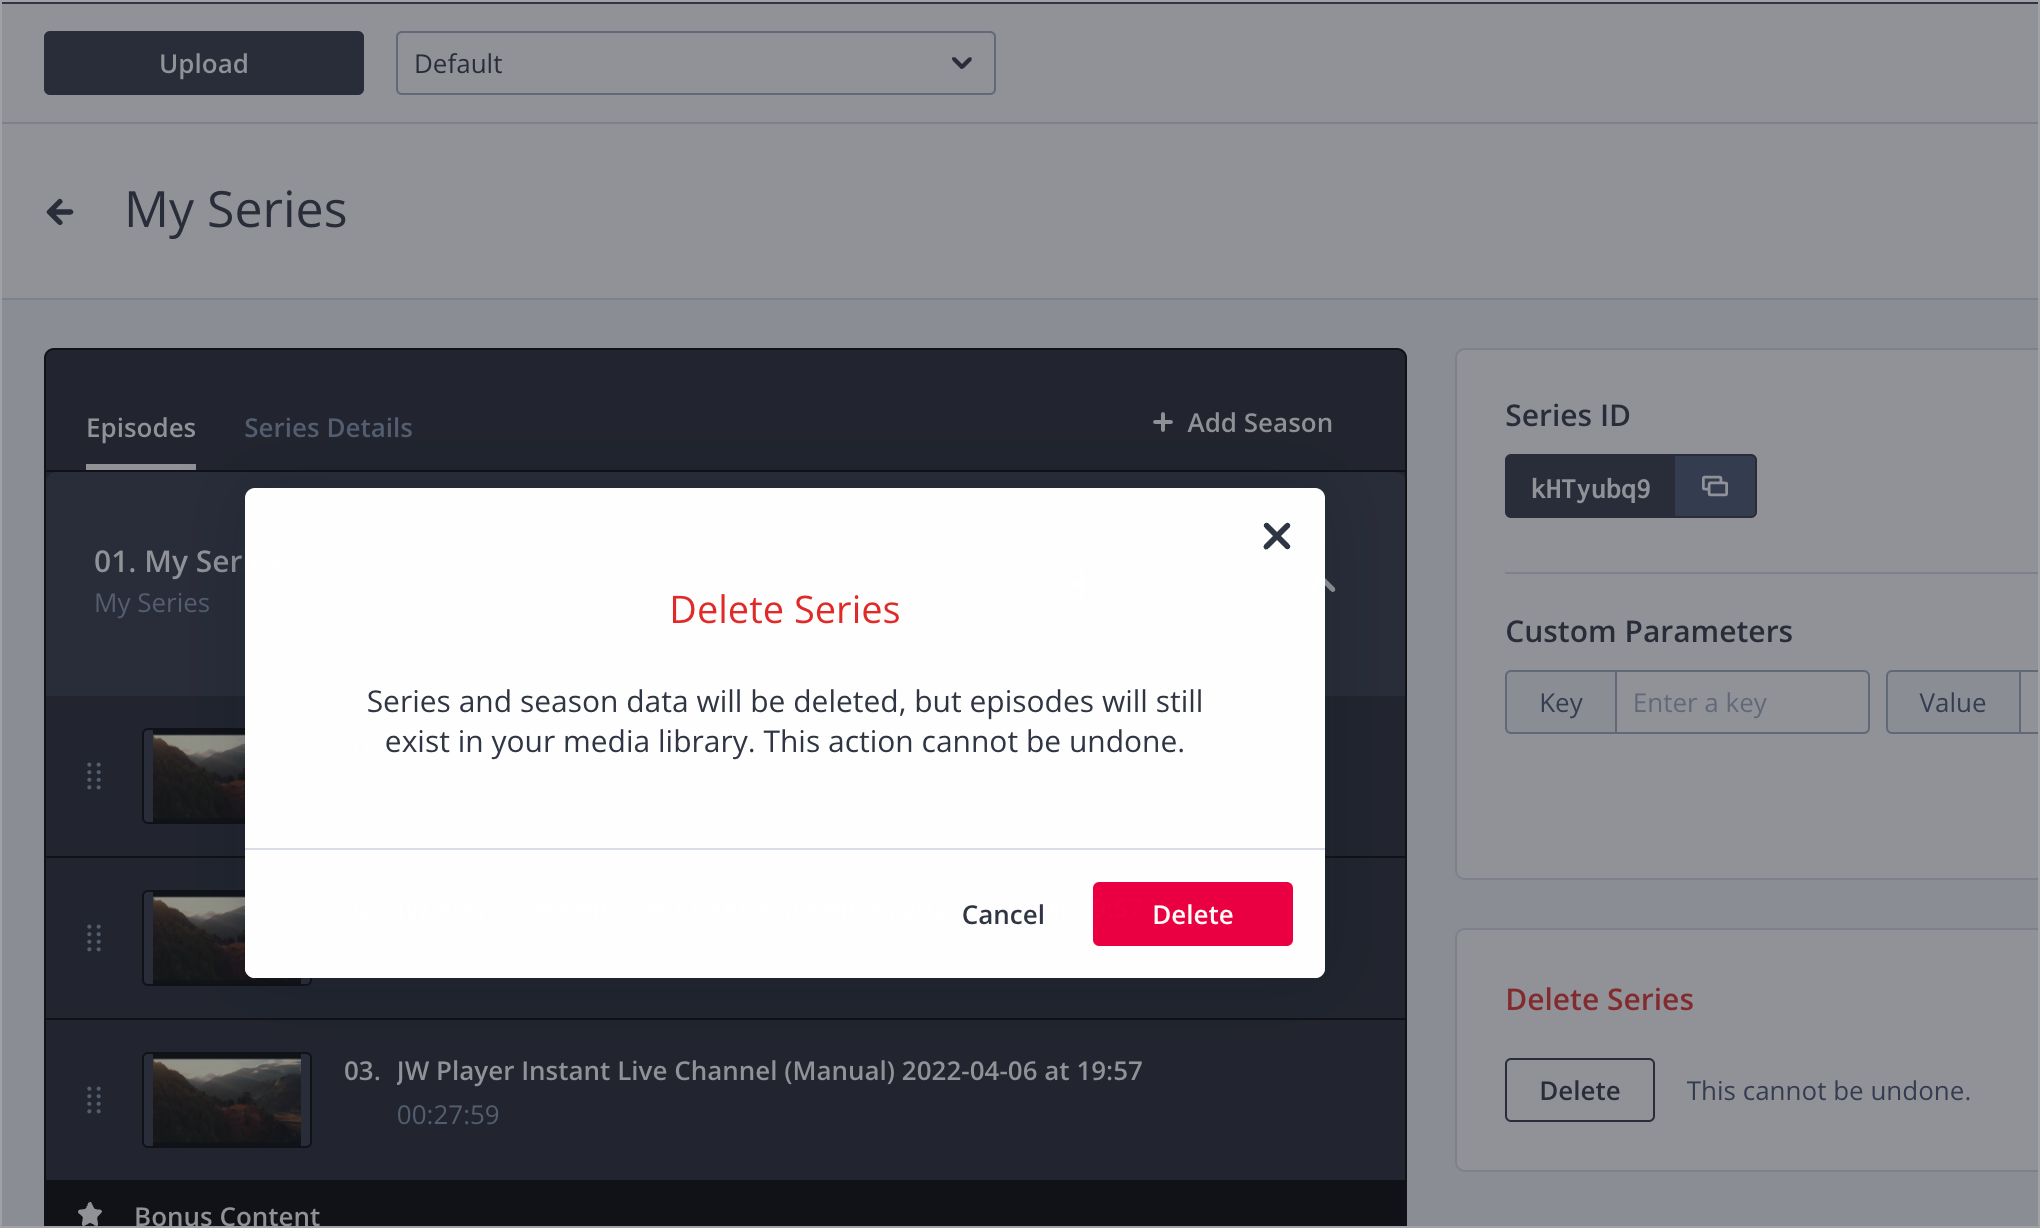Switch to the Series Details tab

click(328, 428)
